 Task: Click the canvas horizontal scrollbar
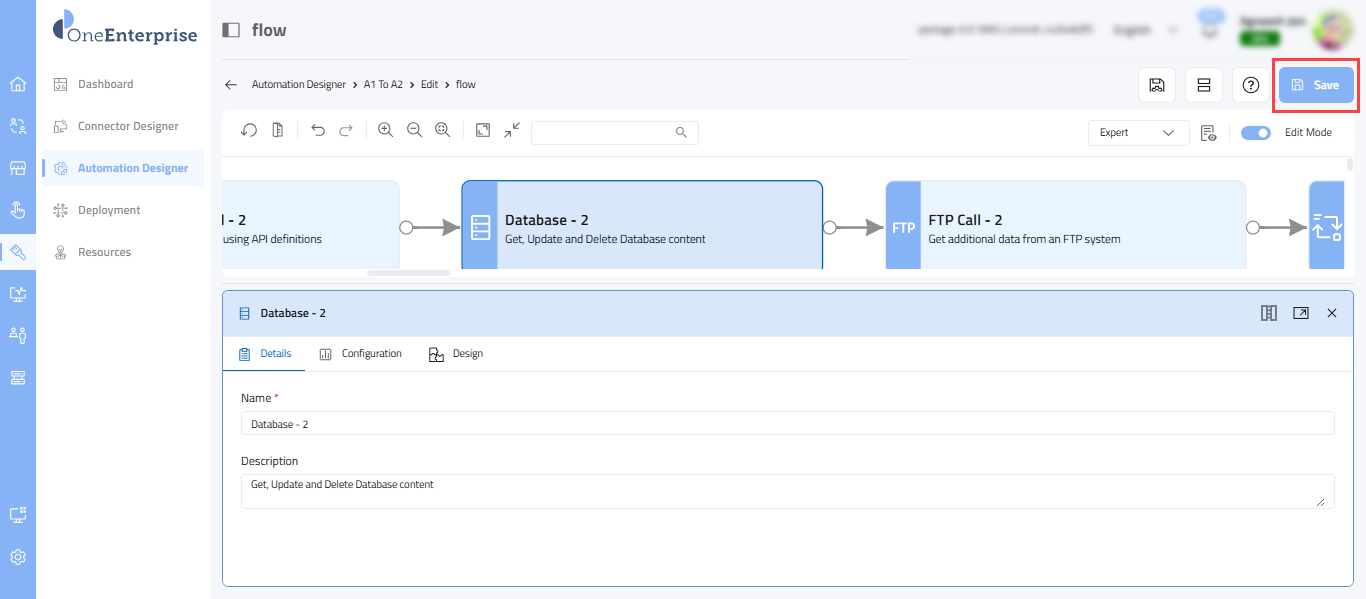point(408,272)
